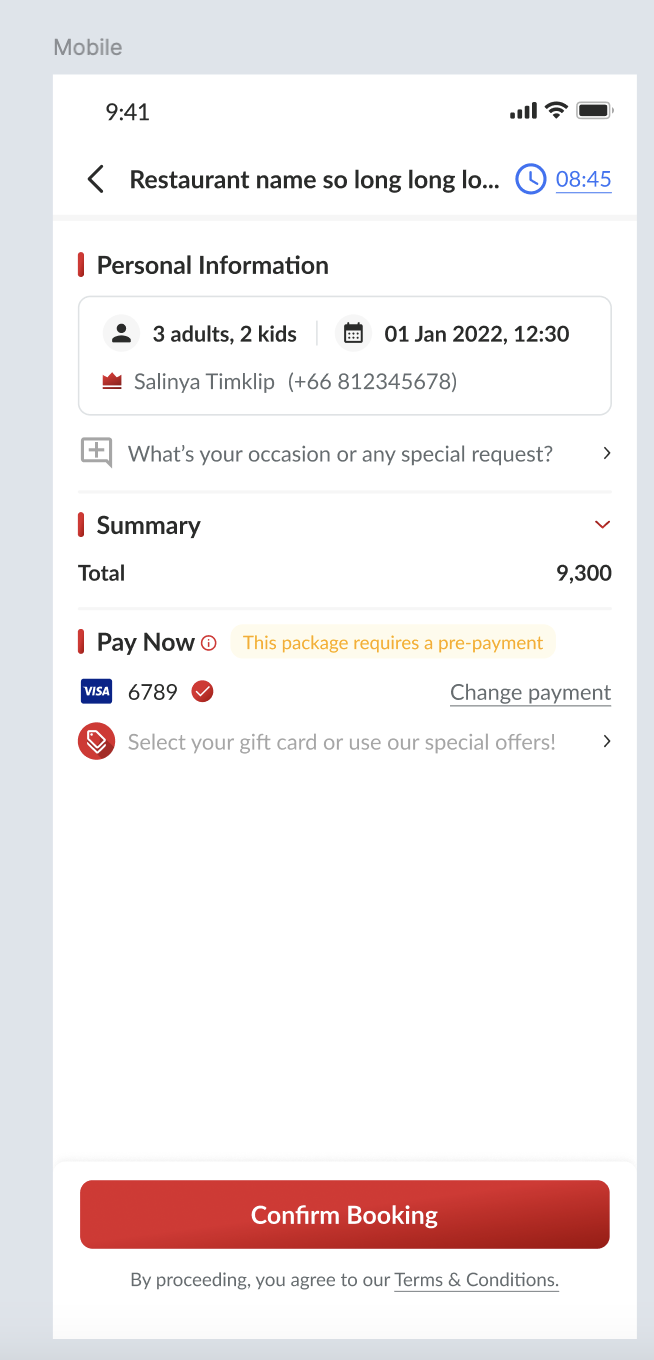The image size is (654, 1360).
Task: Select the gift card or special offers row
Action: pos(341,742)
